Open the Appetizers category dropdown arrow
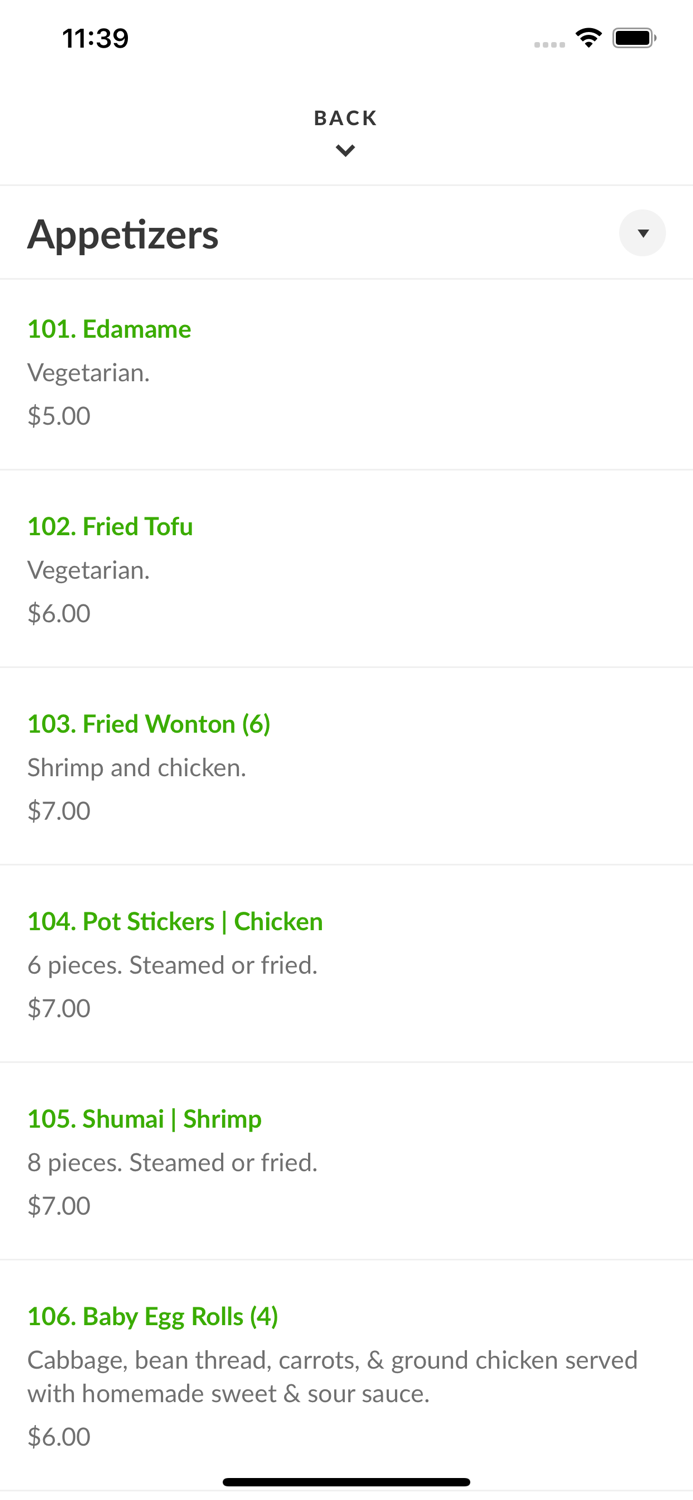693x1500 pixels. tap(642, 233)
